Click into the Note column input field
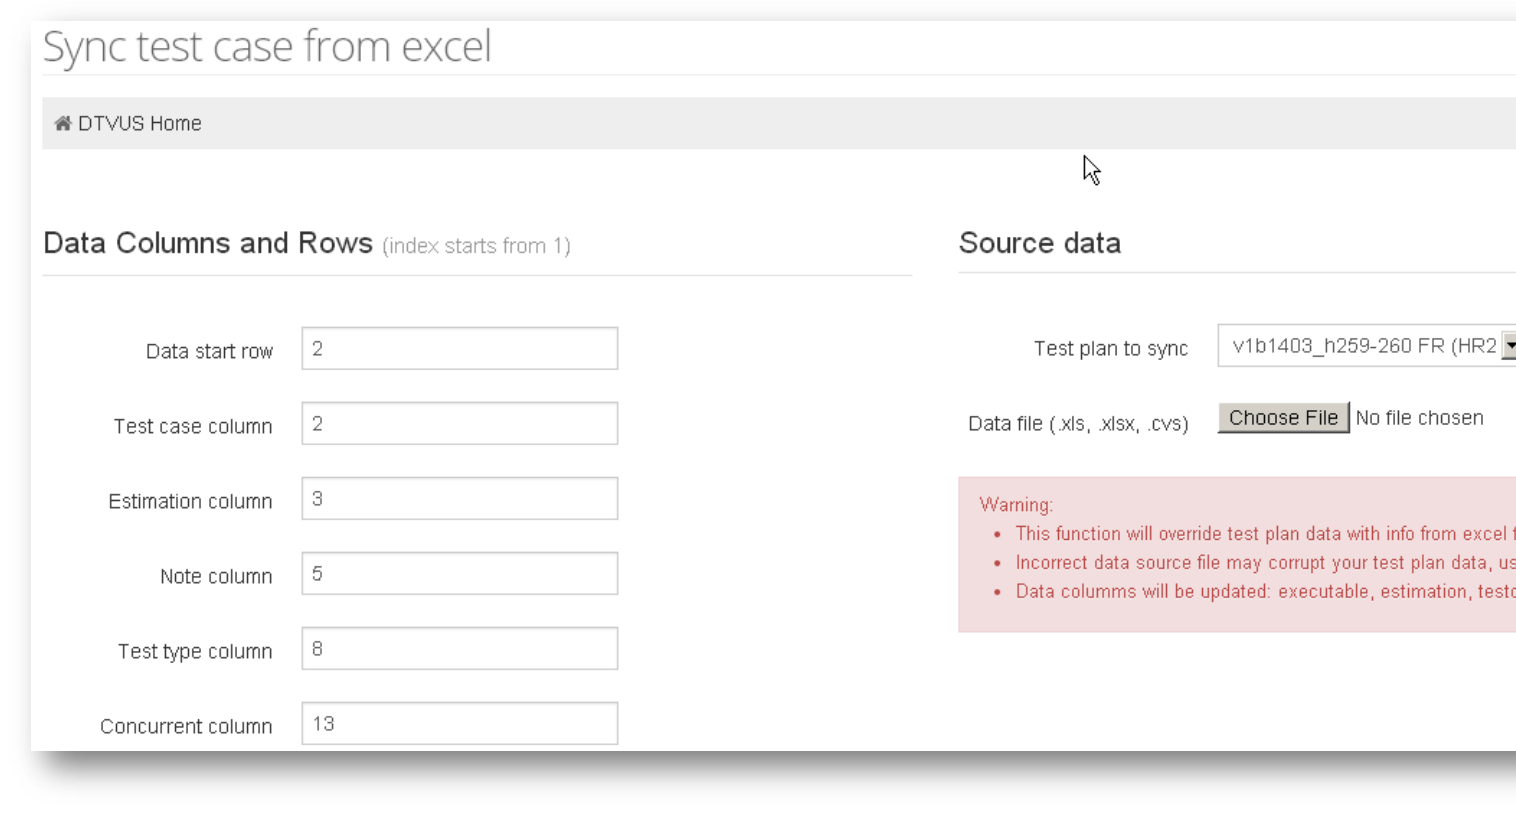1516x813 pixels. tap(459, 574)
